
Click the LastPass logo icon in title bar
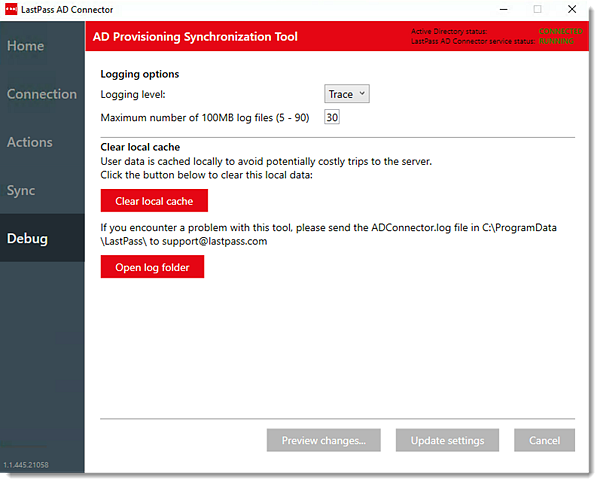[x=11, y=9]
